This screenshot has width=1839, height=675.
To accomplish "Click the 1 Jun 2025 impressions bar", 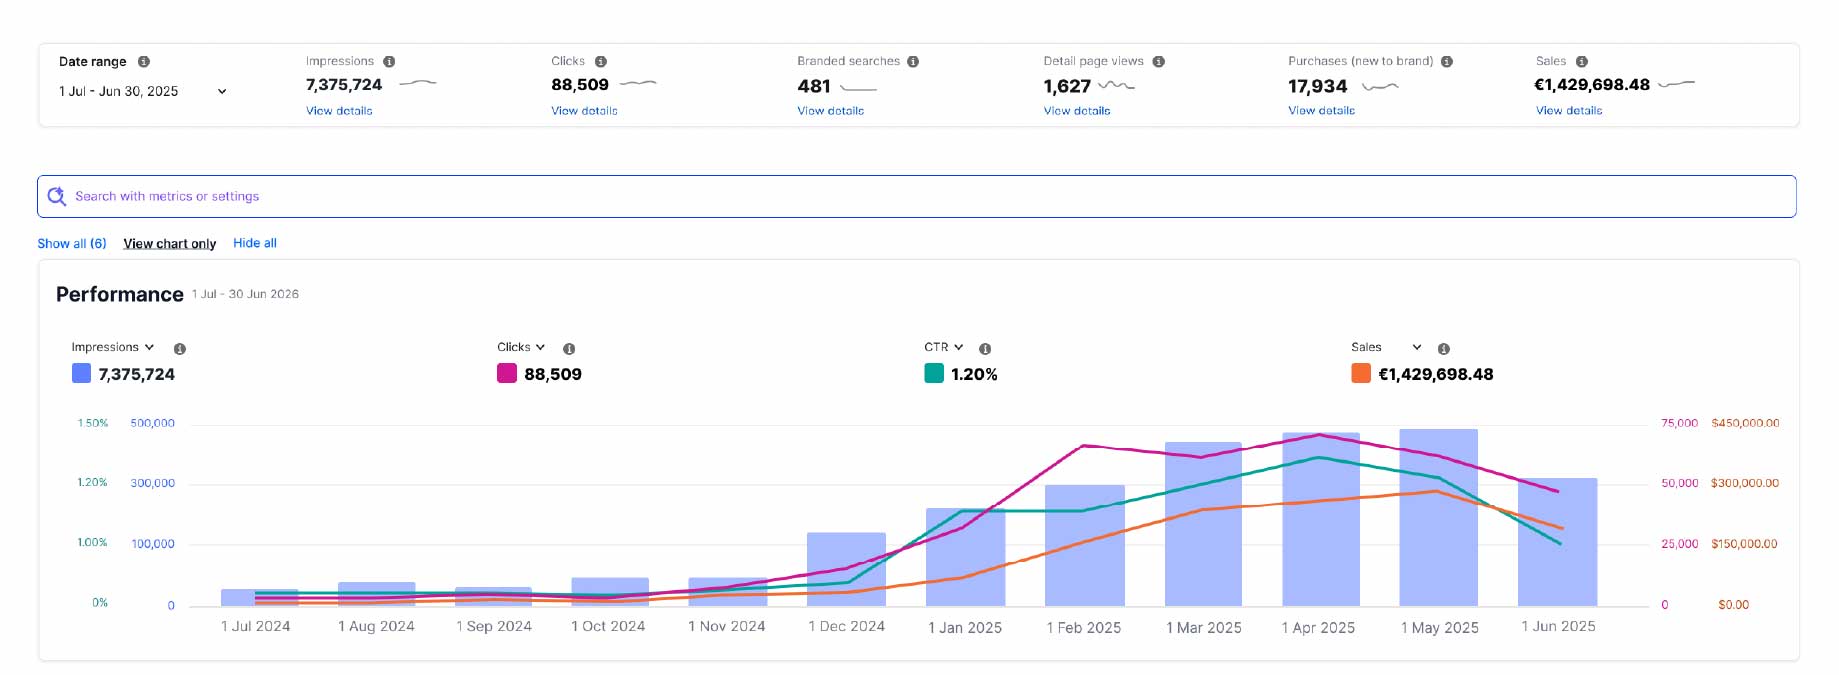I will click(1557, 542).
